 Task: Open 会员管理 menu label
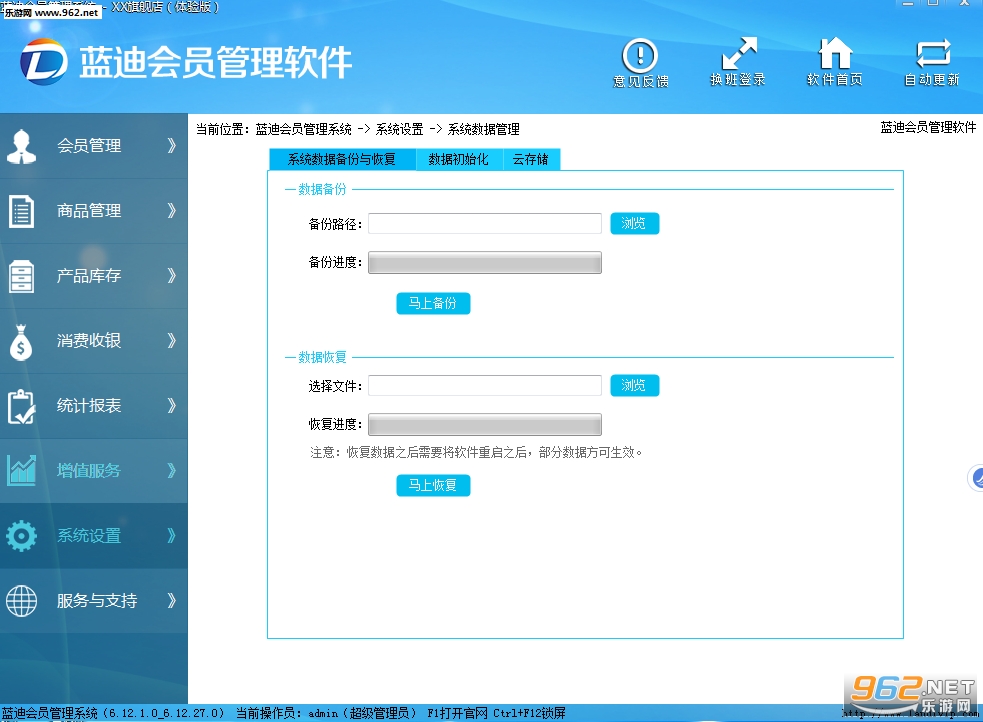click(x=89, y=146)
